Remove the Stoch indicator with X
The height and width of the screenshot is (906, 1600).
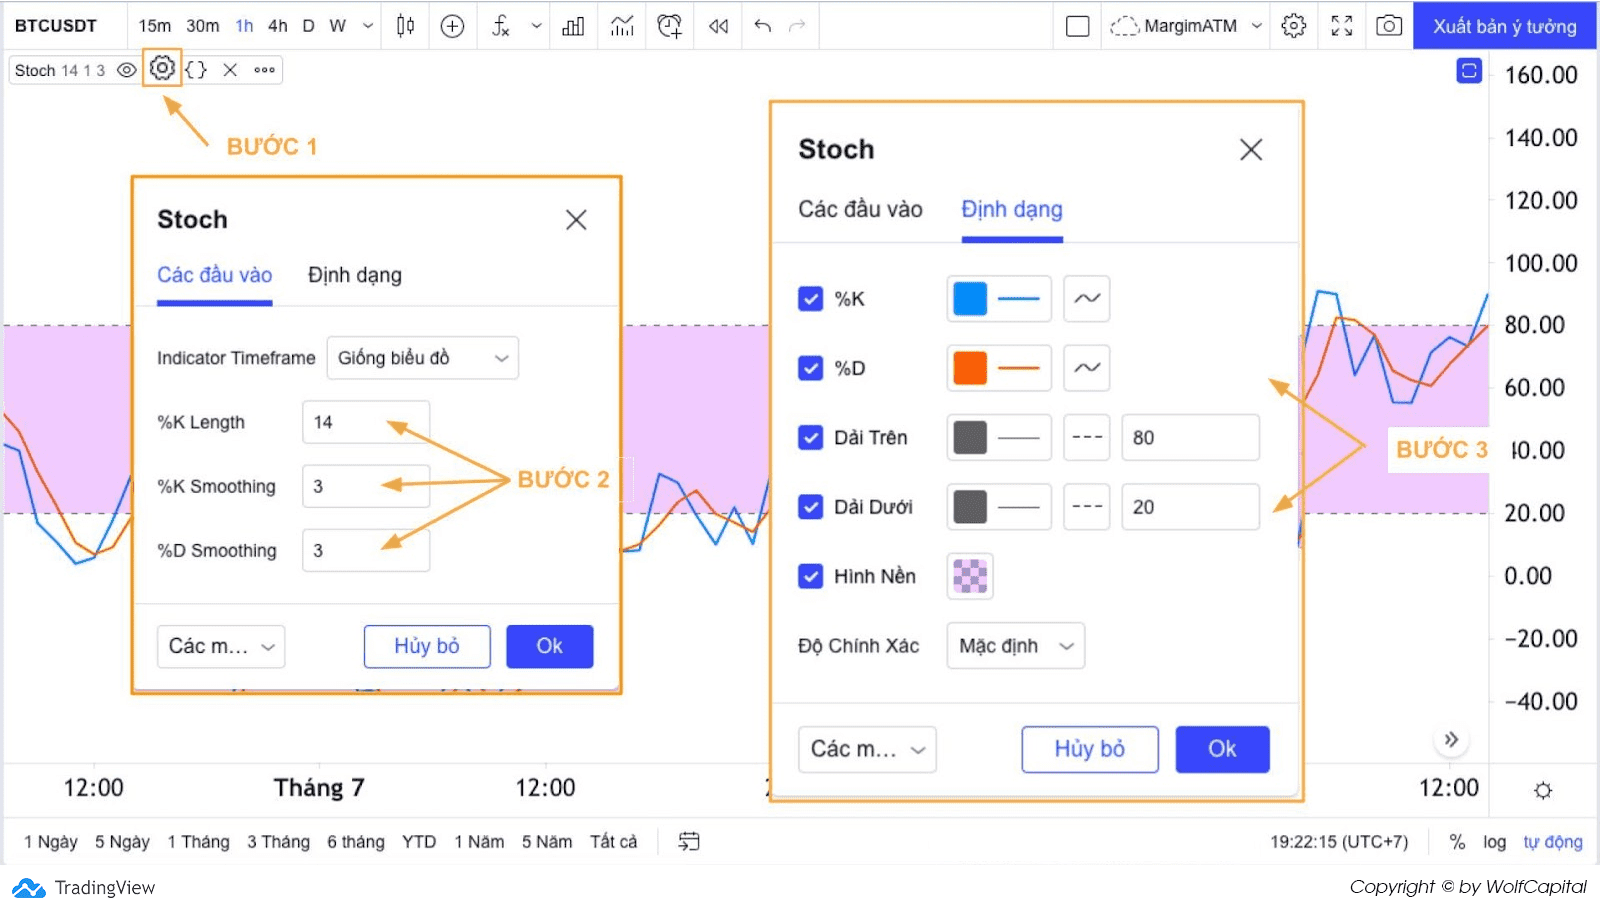[x=230, y=70]
